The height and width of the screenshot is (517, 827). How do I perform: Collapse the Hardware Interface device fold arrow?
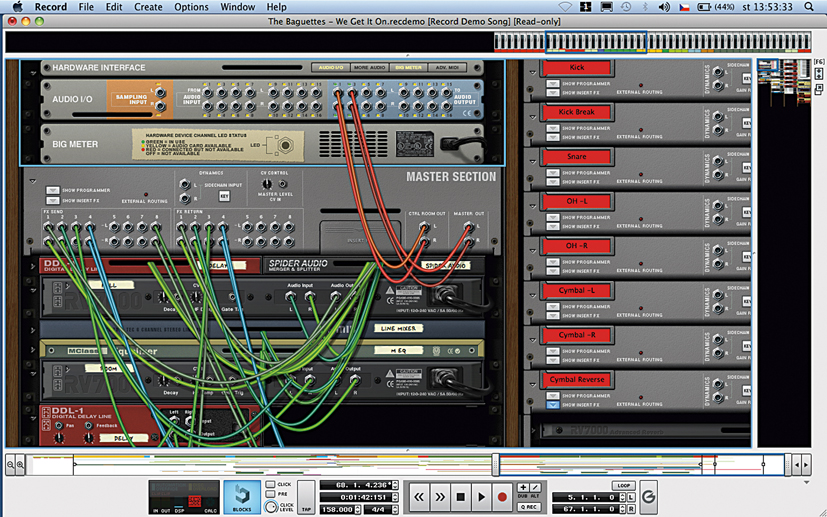tap(33, 73)
